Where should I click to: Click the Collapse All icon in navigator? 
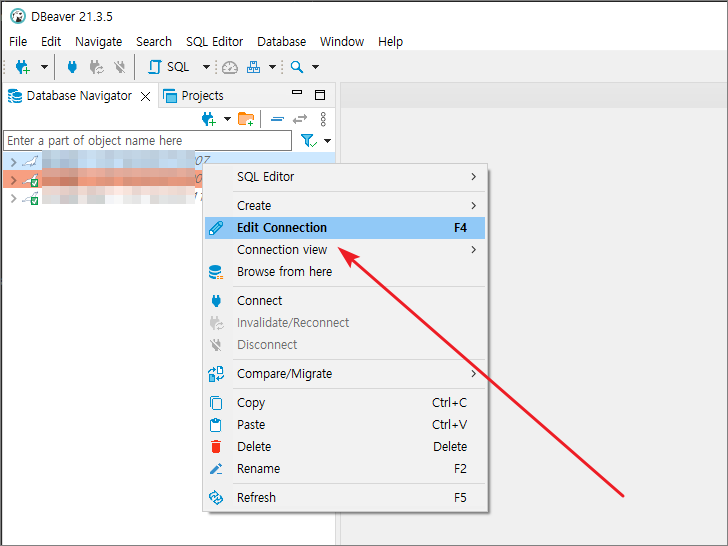pyautogui.click(x=277, y=119)
